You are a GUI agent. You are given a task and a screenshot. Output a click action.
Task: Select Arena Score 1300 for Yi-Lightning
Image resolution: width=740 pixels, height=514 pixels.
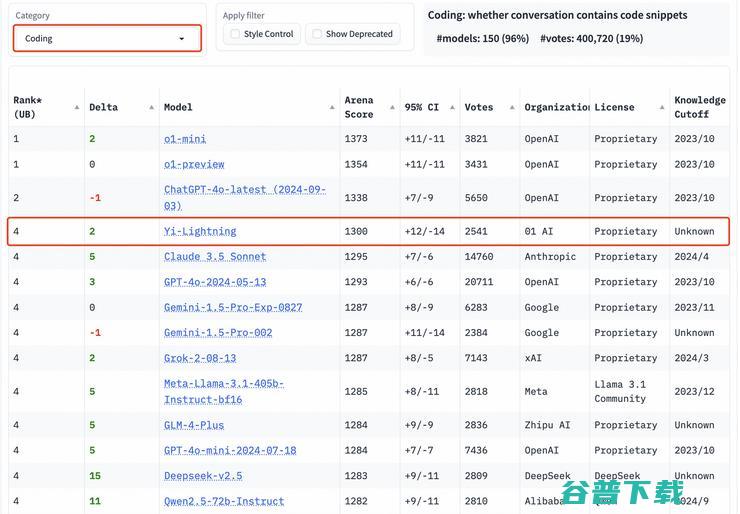[356, 231]
